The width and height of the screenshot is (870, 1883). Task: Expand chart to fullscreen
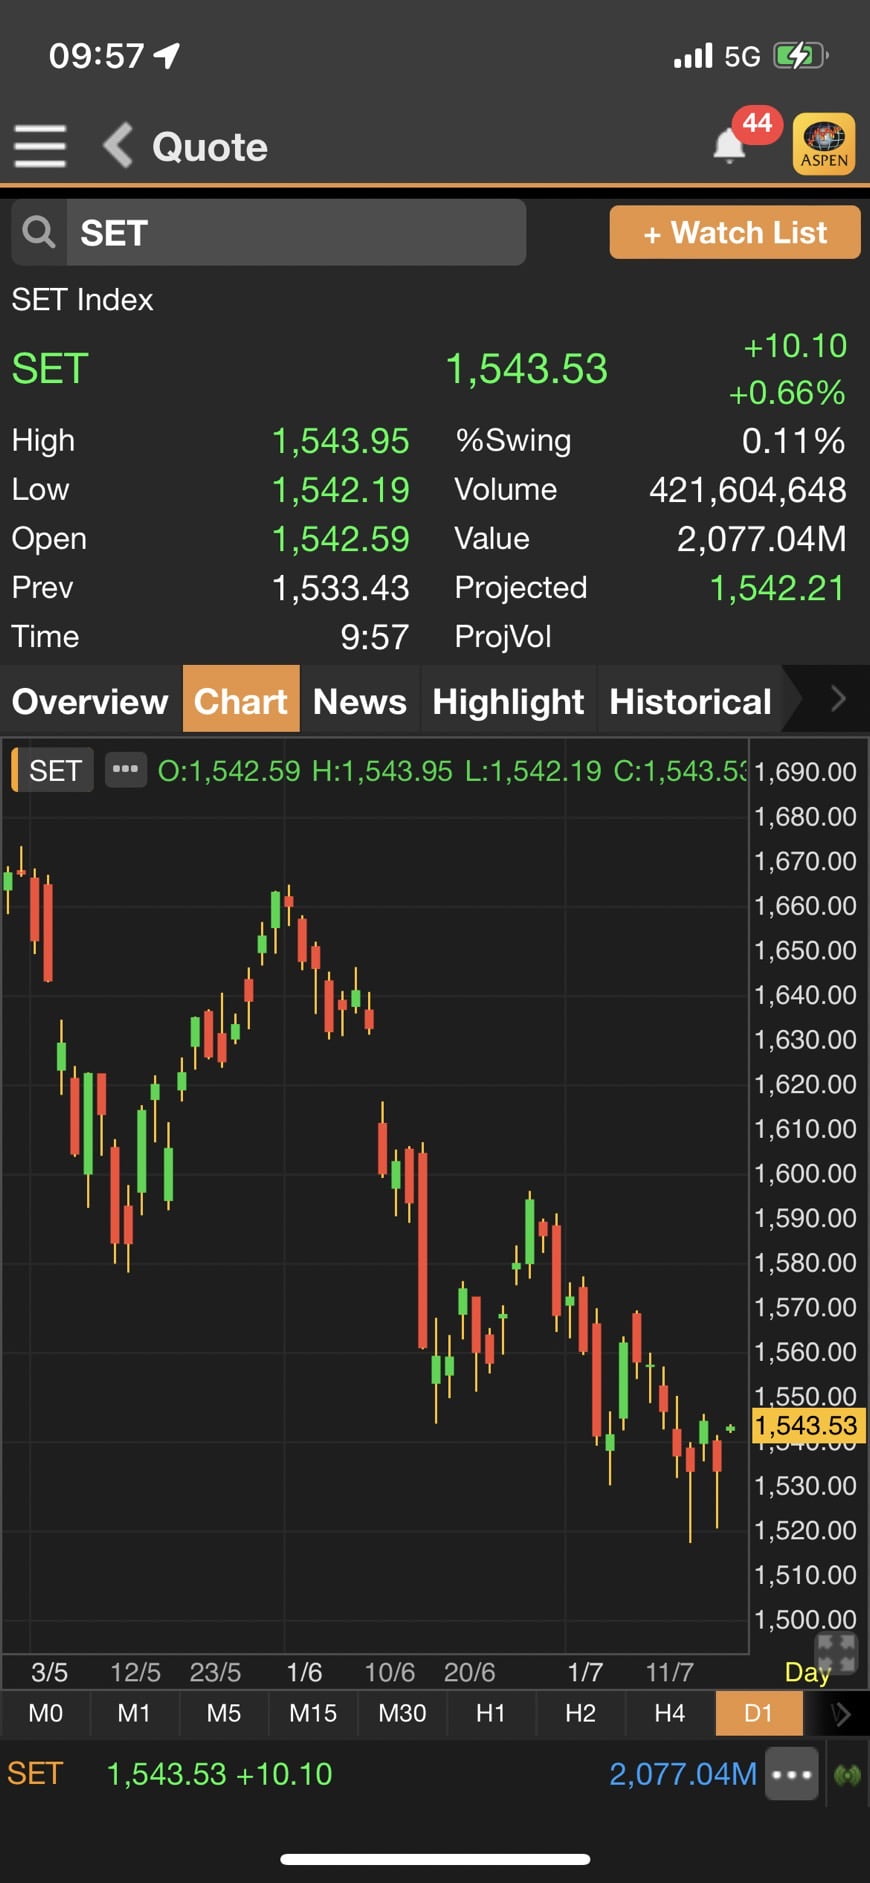(x=835, y=1653)
